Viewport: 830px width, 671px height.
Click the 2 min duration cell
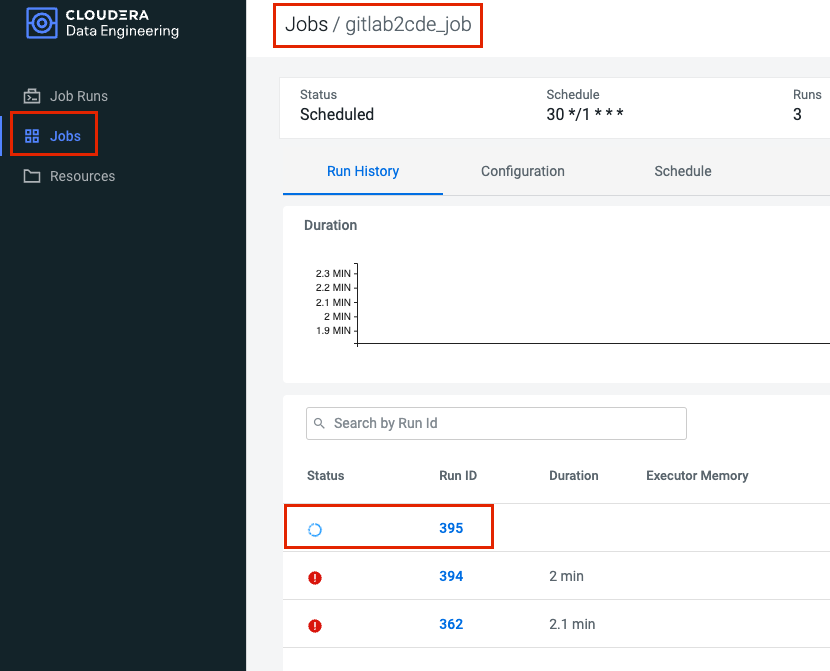[566, 576]
